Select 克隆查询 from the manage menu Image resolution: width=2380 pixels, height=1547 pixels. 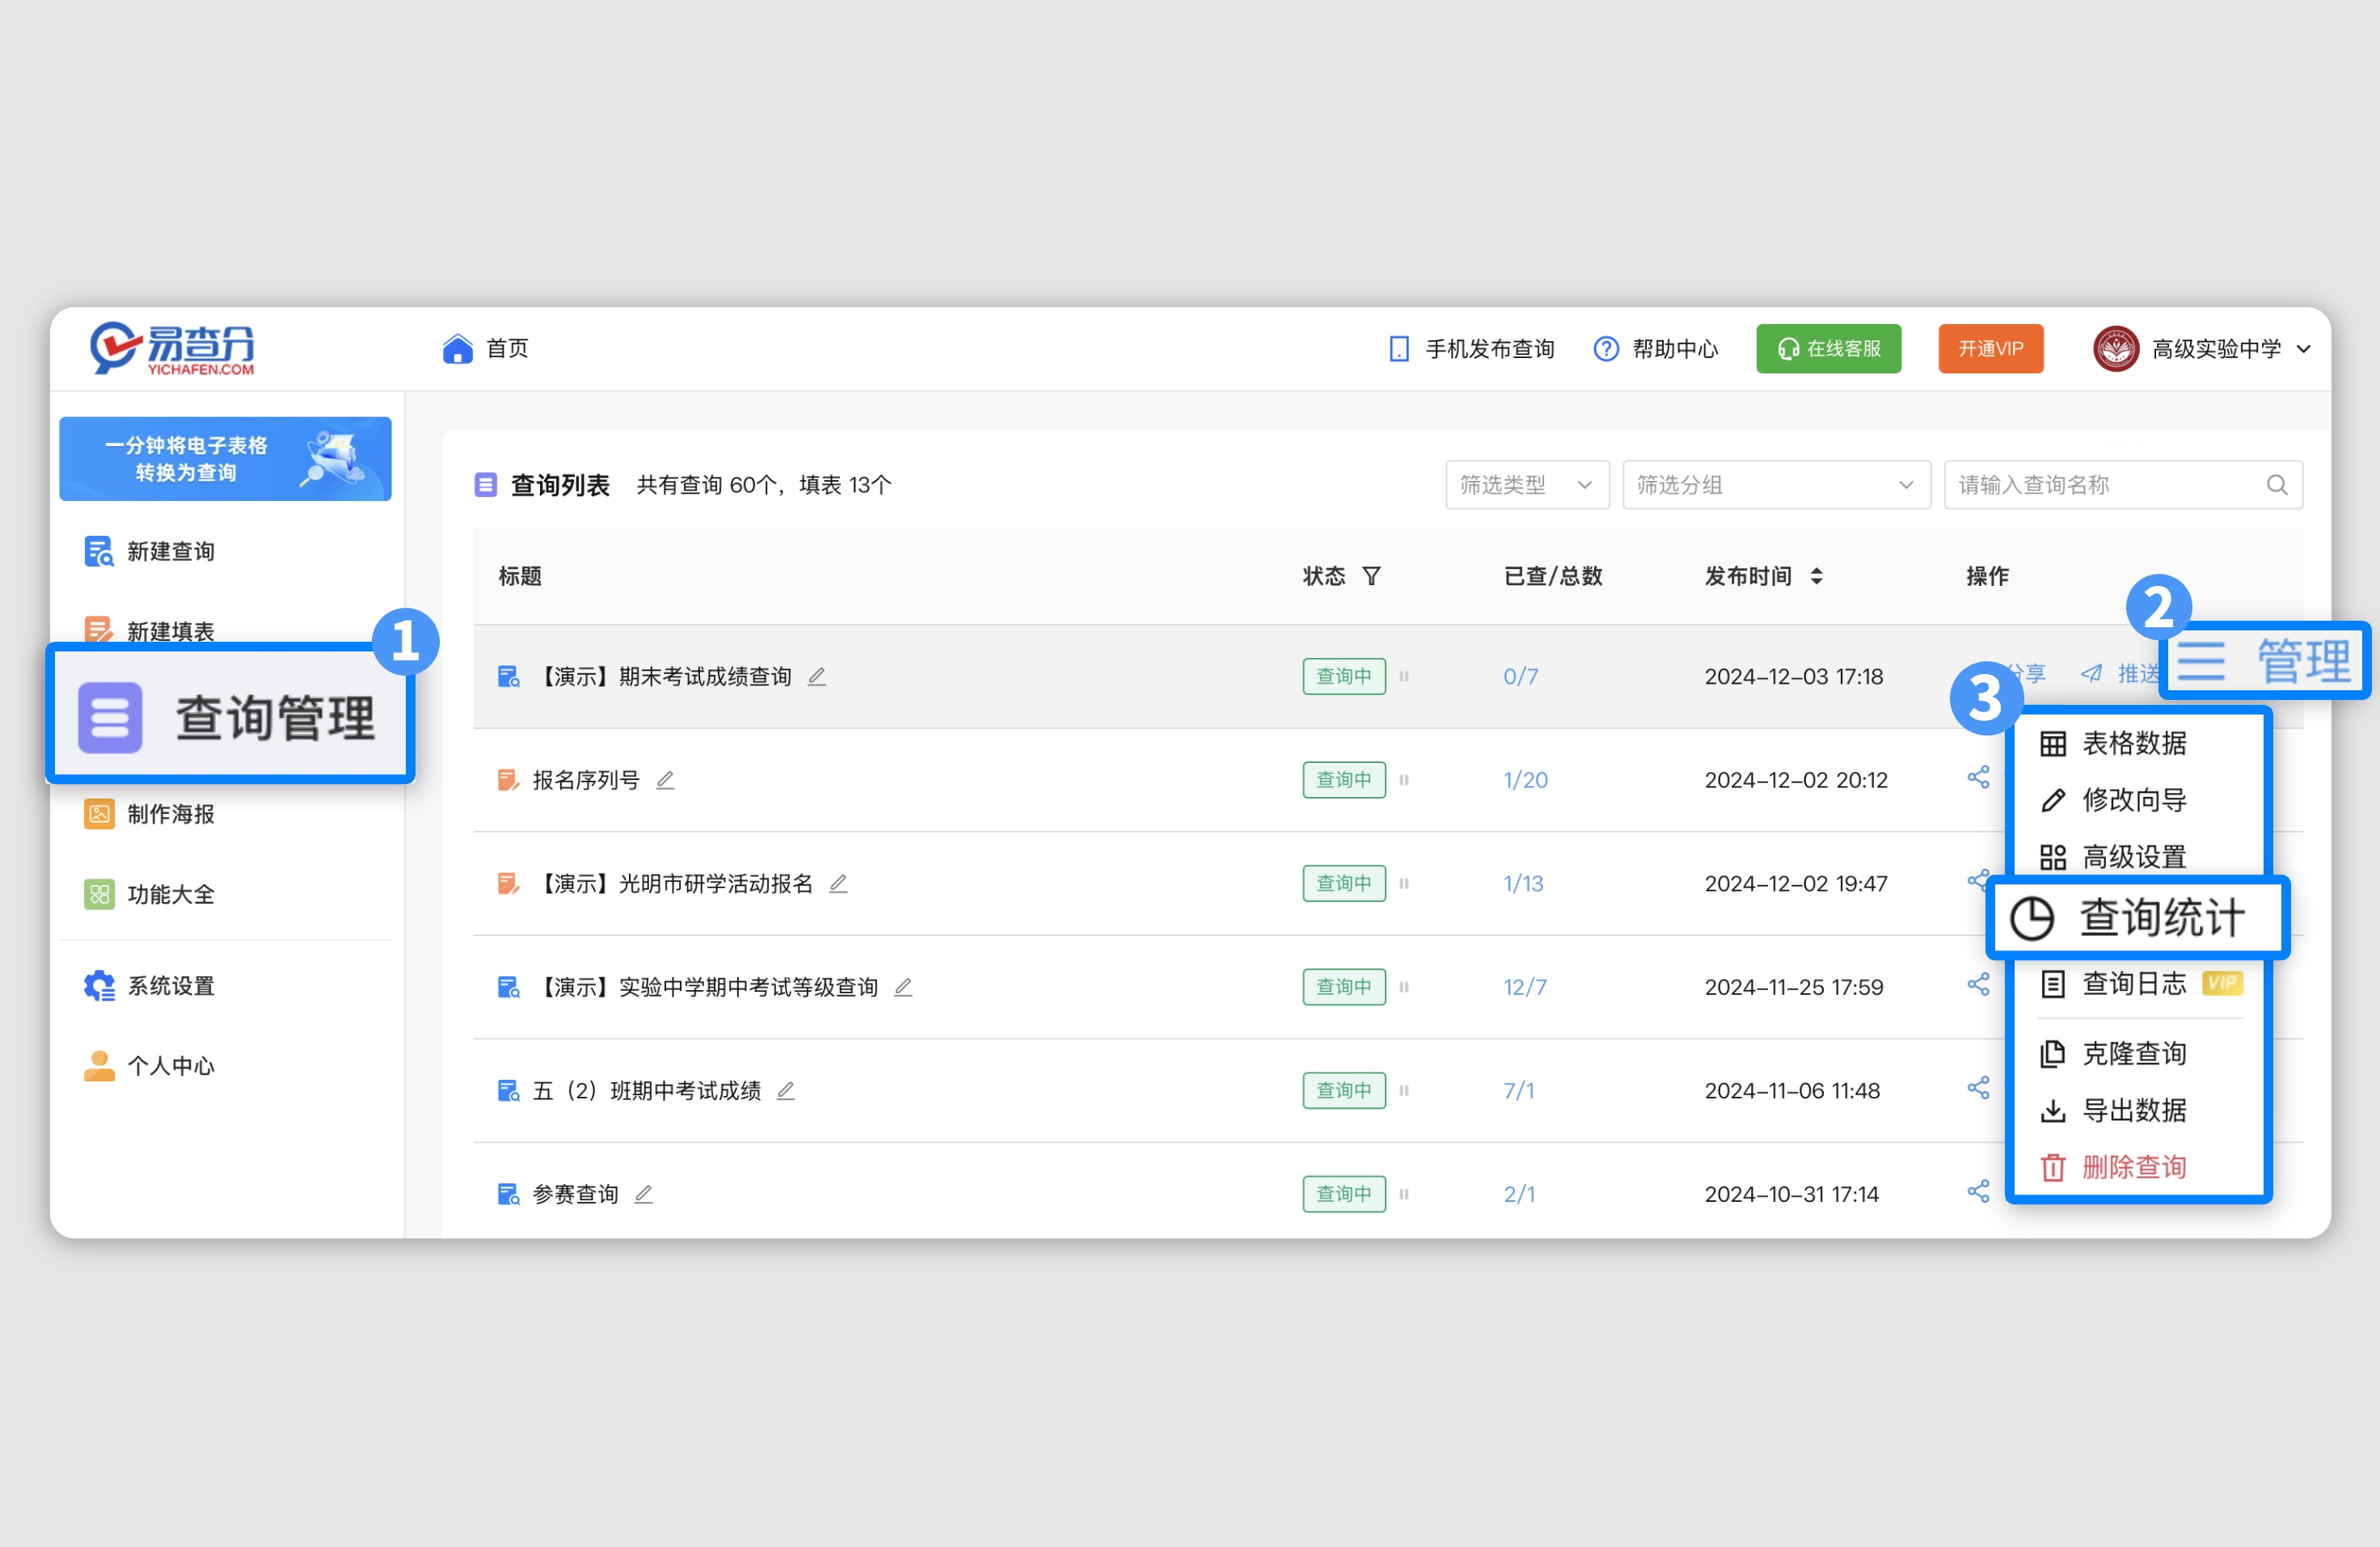(2113, 1054)
